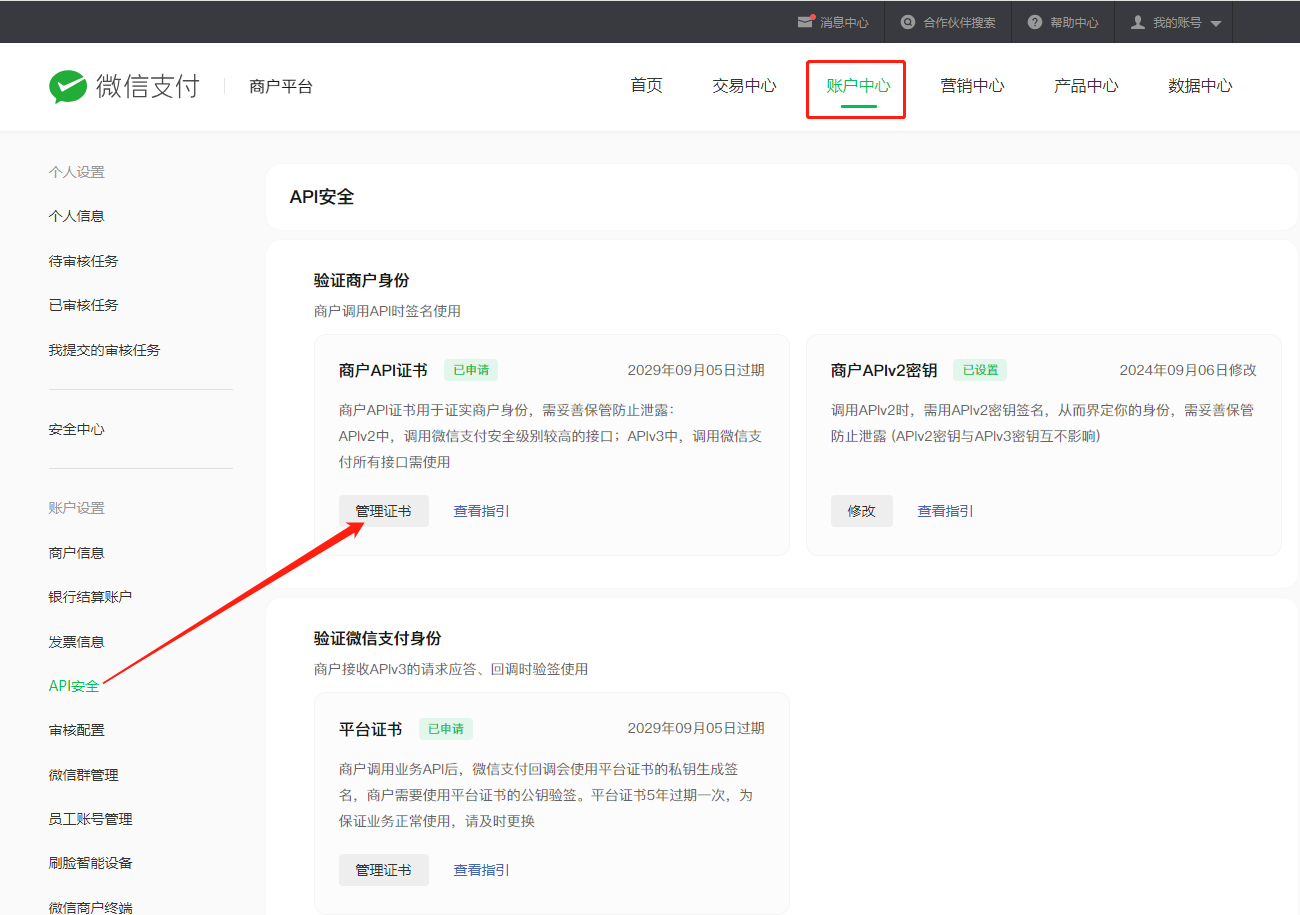Click 管理证书 under 商户API证书
Screen dimensions: 1300x915
click(384, 511)
